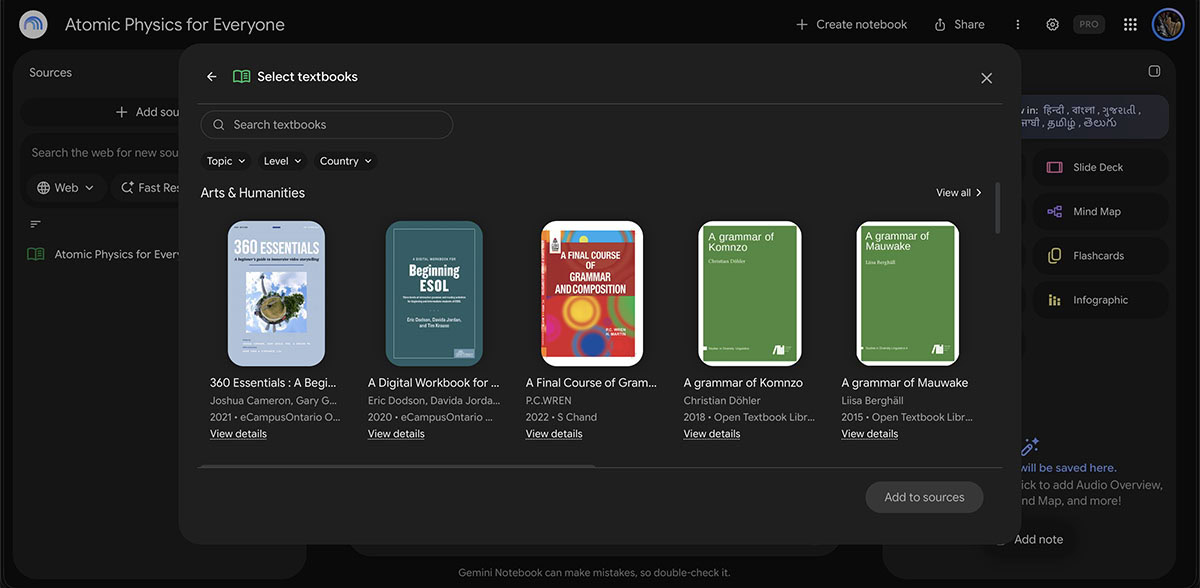Click the Gemini Notebook logo icon
Screen dimensions: 1200x588
[x=33, y=24]
